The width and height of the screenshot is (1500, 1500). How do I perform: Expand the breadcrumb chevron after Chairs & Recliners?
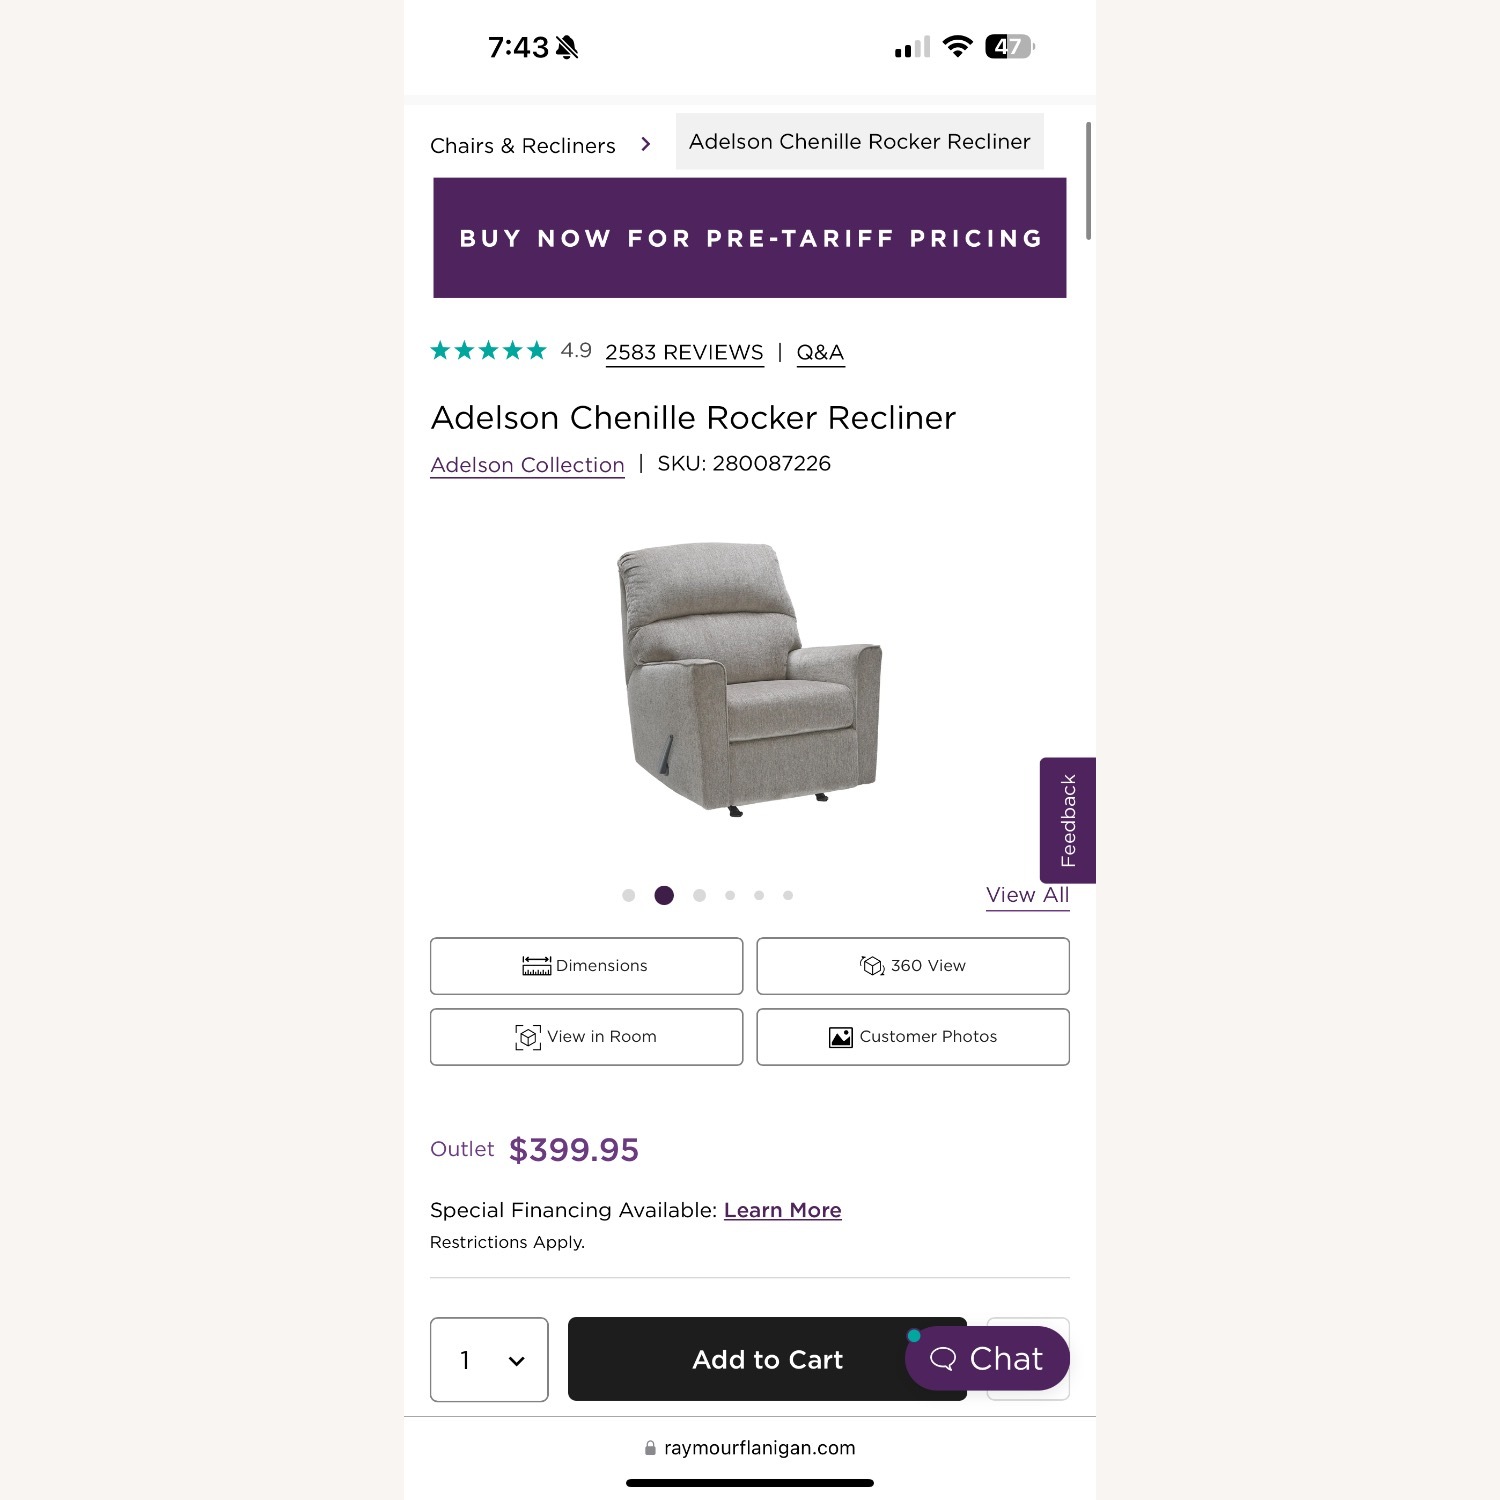point(645,144)
